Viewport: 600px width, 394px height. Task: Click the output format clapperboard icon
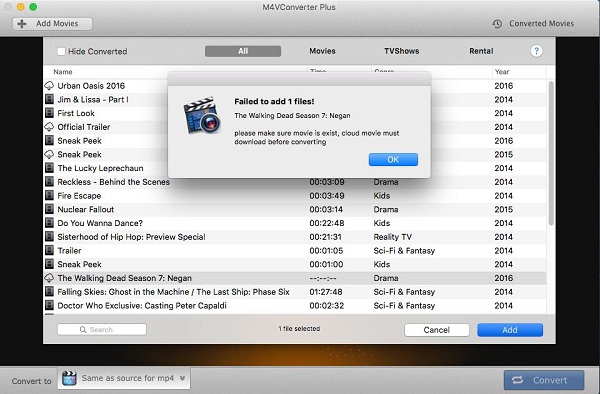tap(69, 378)
